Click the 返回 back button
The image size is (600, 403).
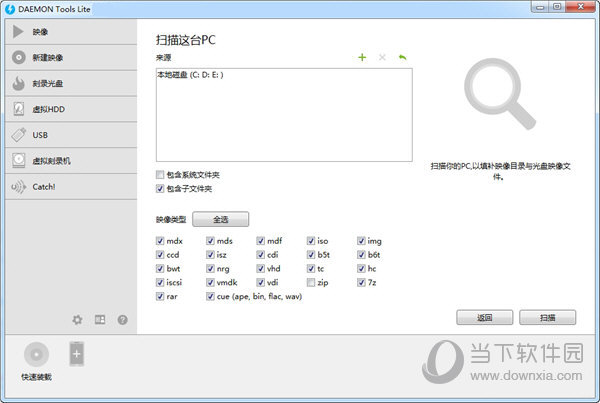tap(484, 317)
